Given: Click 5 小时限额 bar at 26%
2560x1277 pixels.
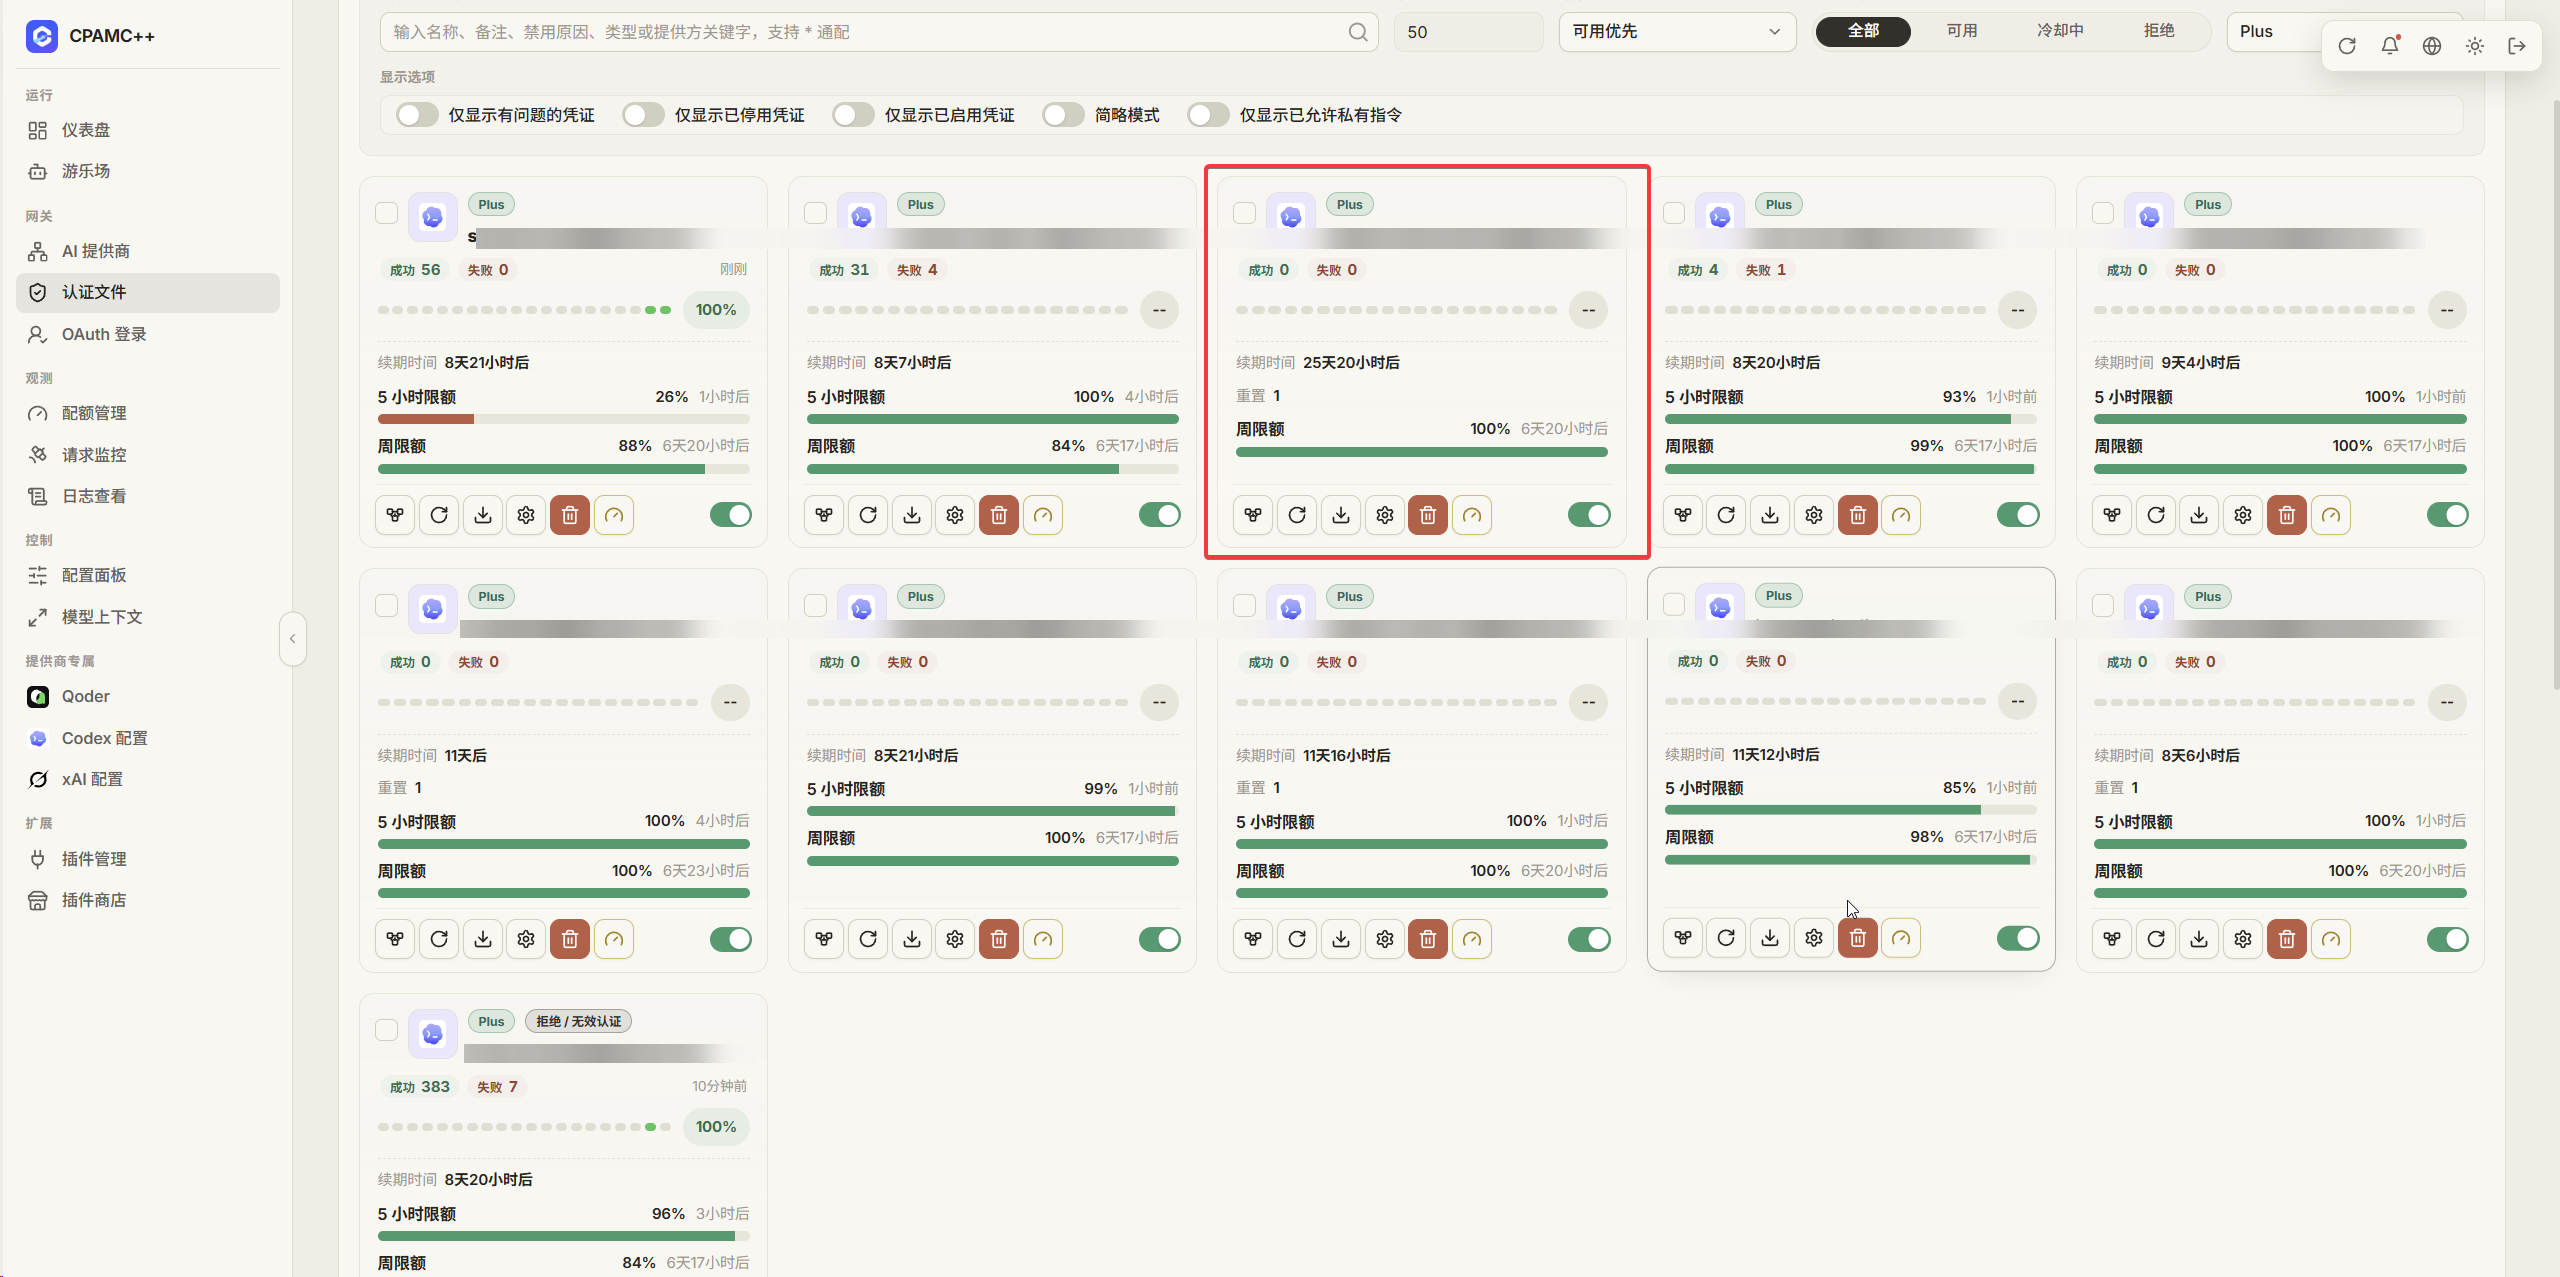Looking at the screenshot, I should point(564,419).
